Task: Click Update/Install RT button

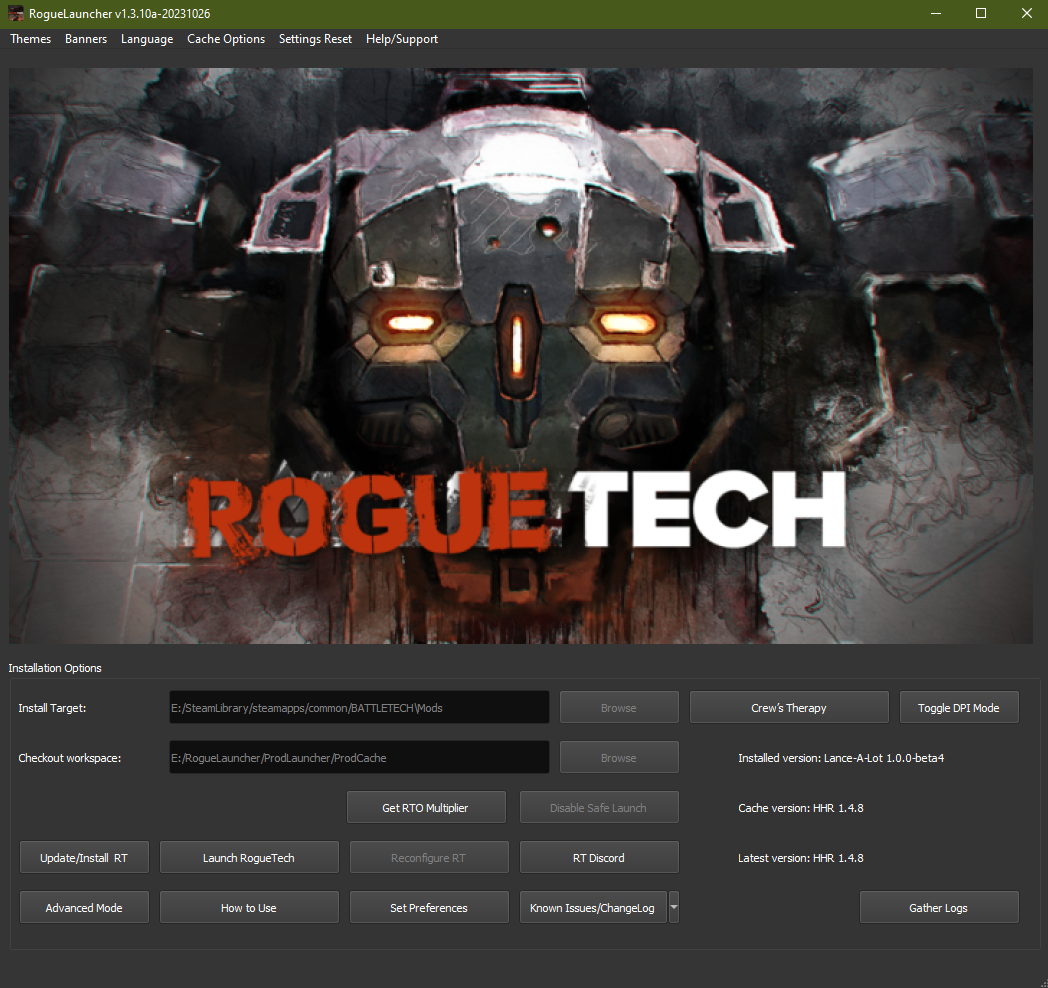Action: (x=84, y=858)
